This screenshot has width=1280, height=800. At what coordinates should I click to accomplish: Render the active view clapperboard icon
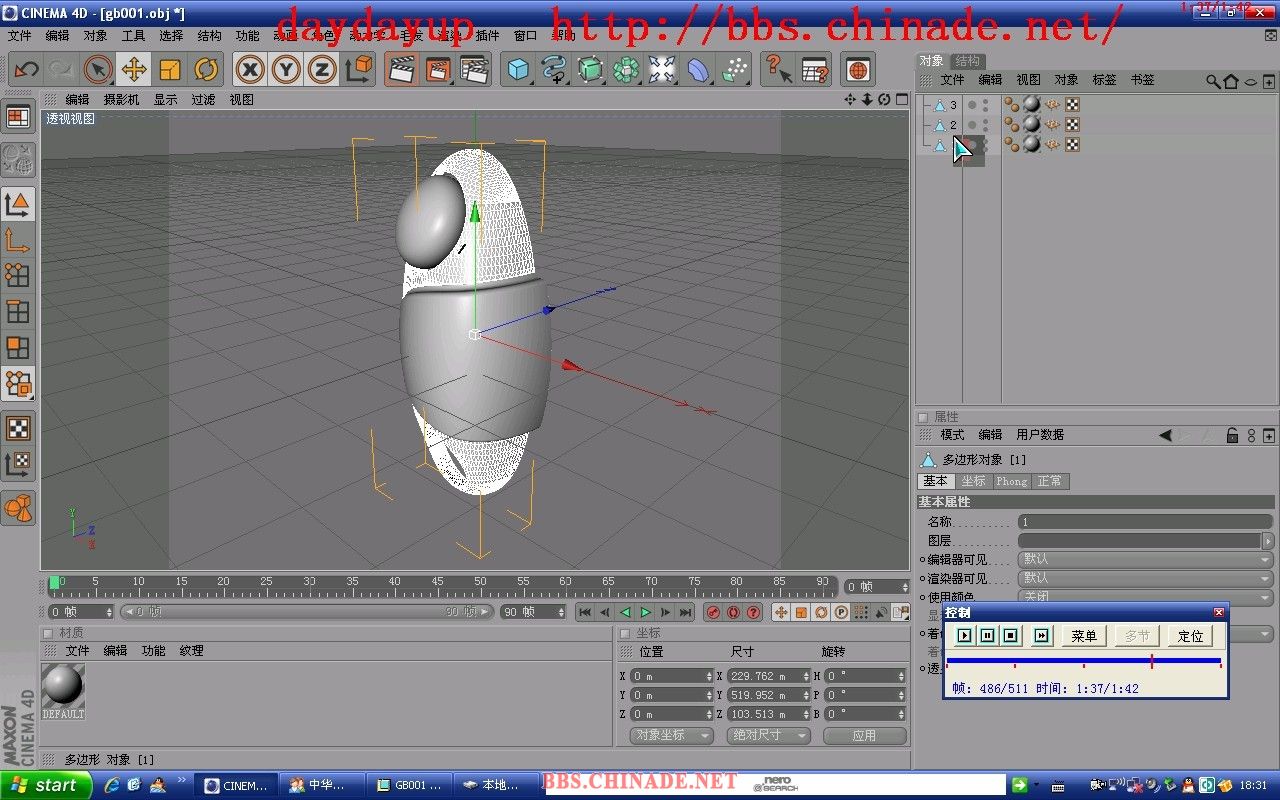401,69
